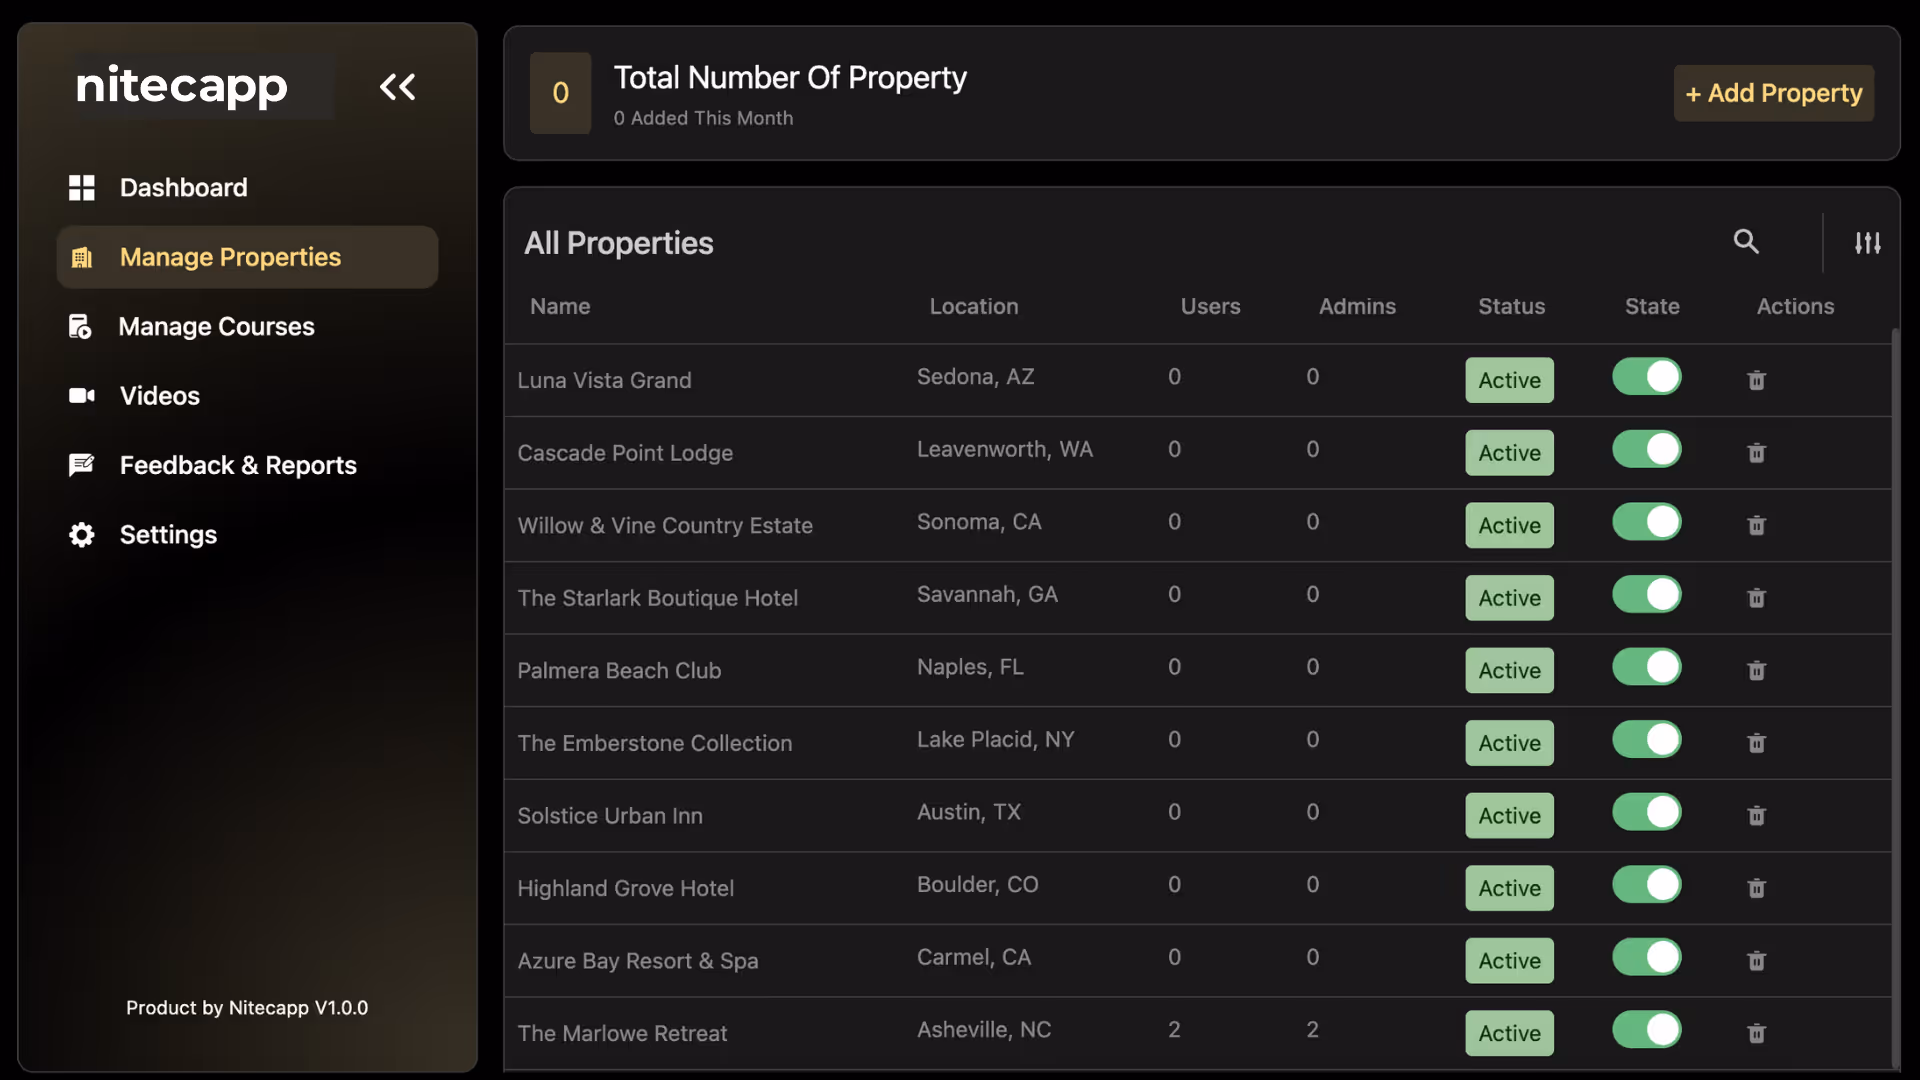Click the Settings gear icon
The height and width of the screenshot is (1080, 1920).
point(82,535)
